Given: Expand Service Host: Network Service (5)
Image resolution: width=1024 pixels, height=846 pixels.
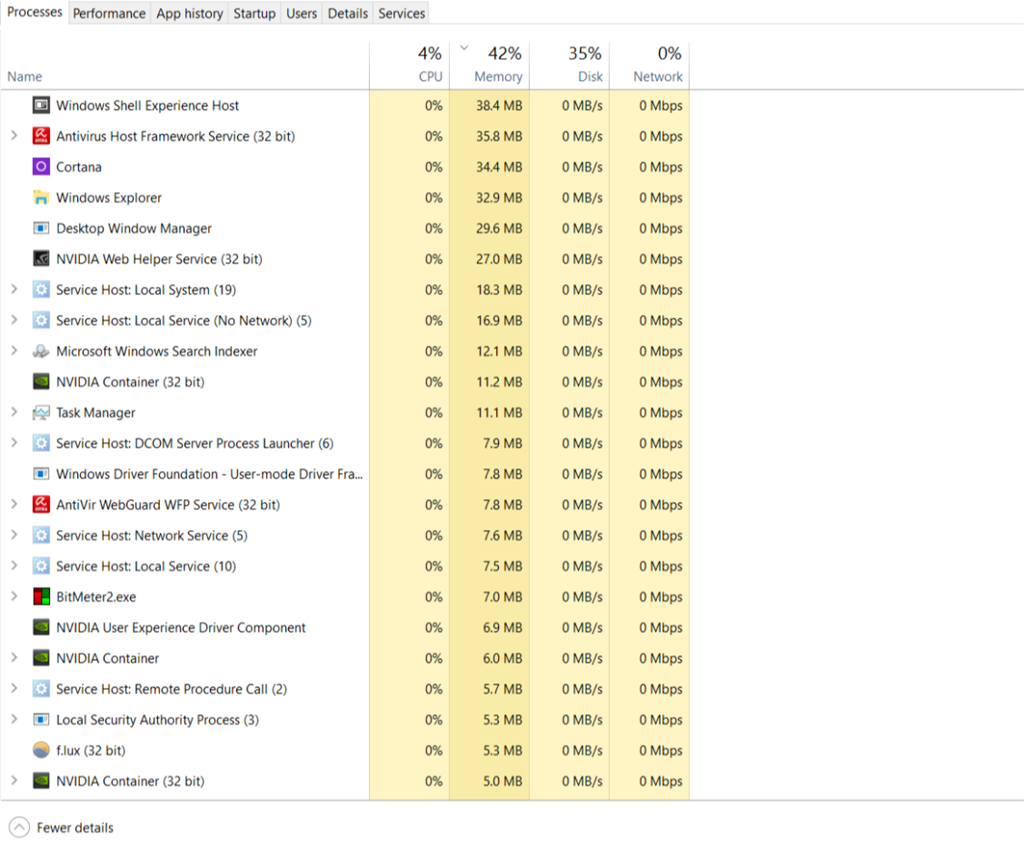Looking at the screenshot, I should pos(14,534).
